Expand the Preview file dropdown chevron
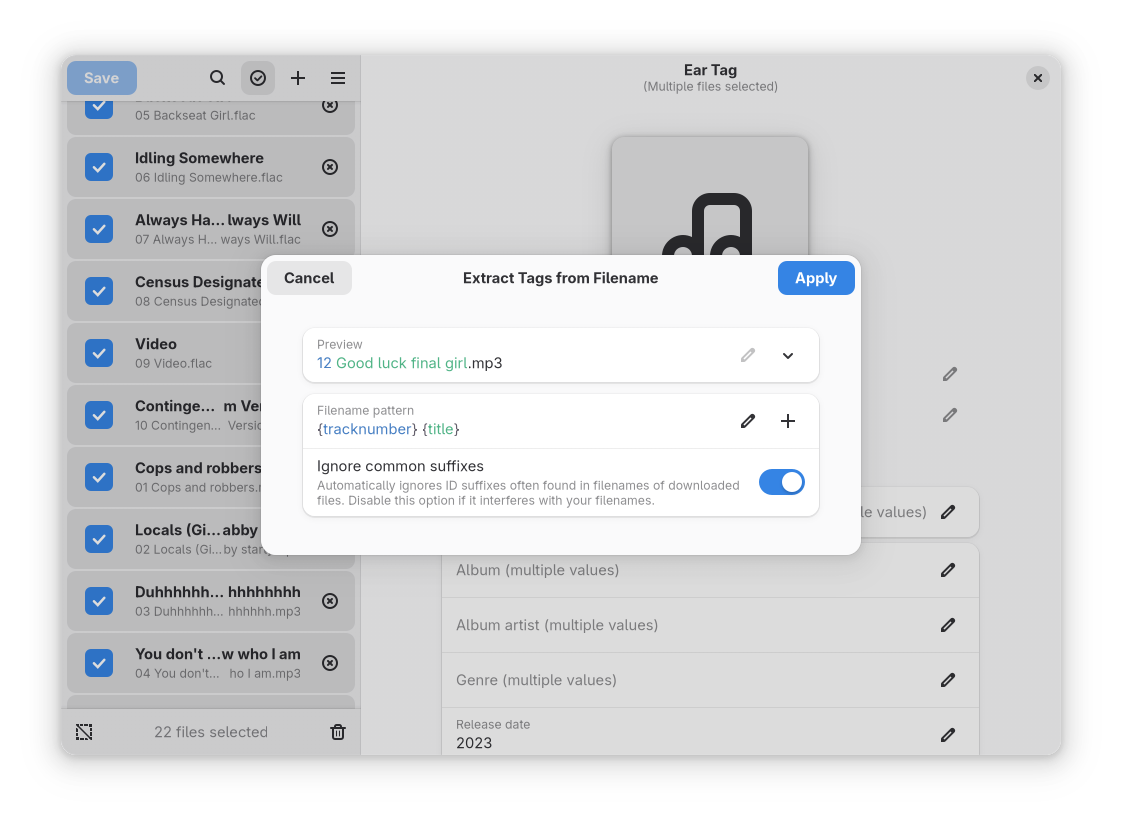The width and height of the screenshot is (1122, 822). 788,356
